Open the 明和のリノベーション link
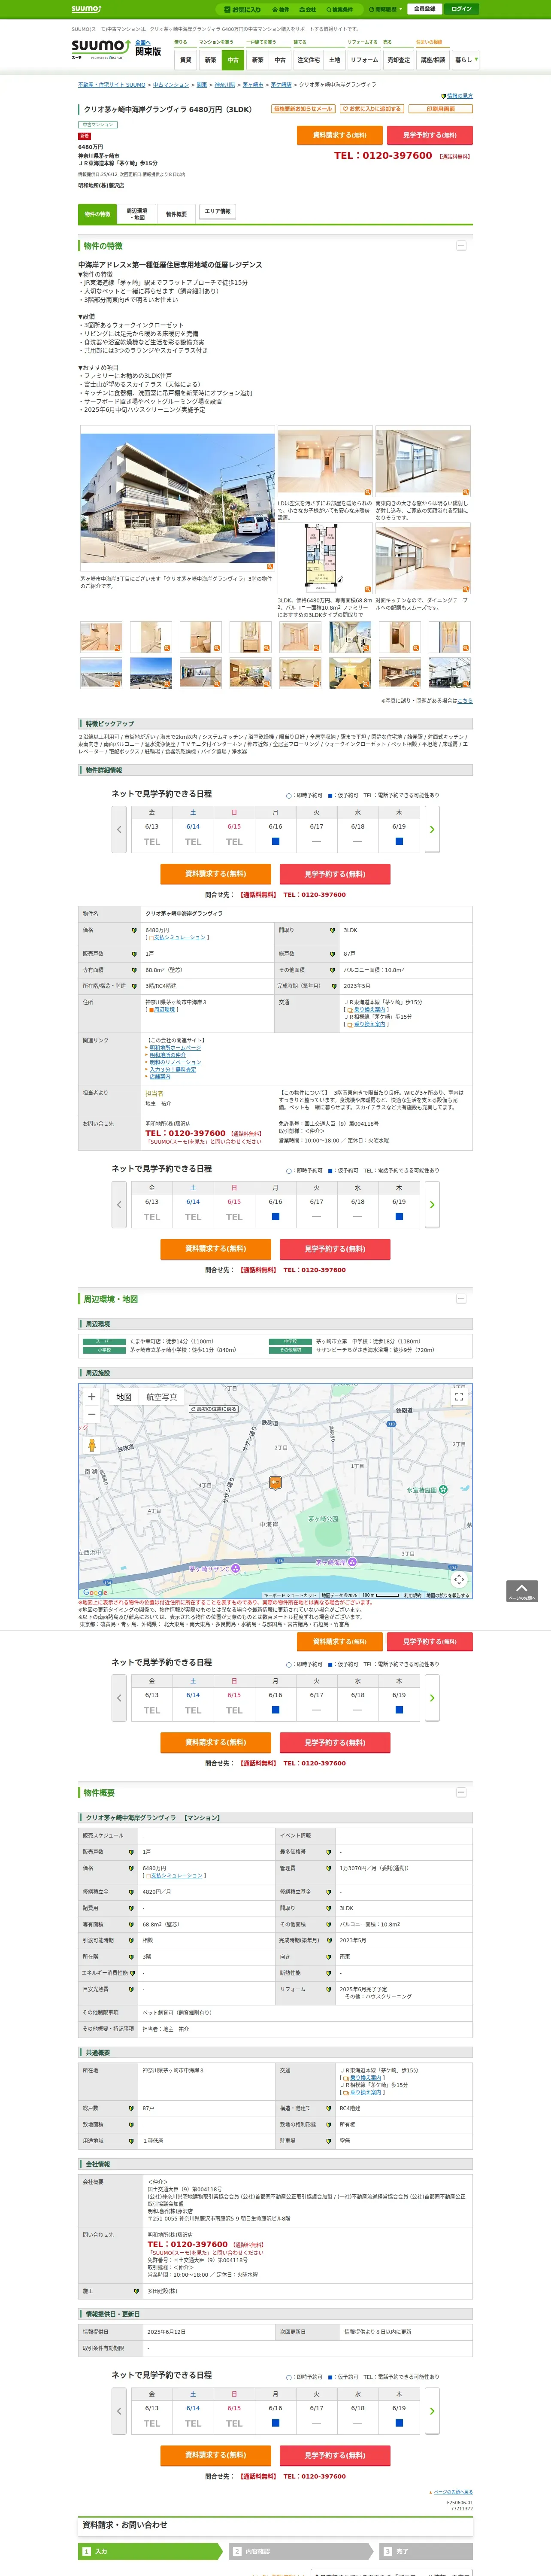The height and width of the screenshot is (2576, 551). (x=175, y=1062)
